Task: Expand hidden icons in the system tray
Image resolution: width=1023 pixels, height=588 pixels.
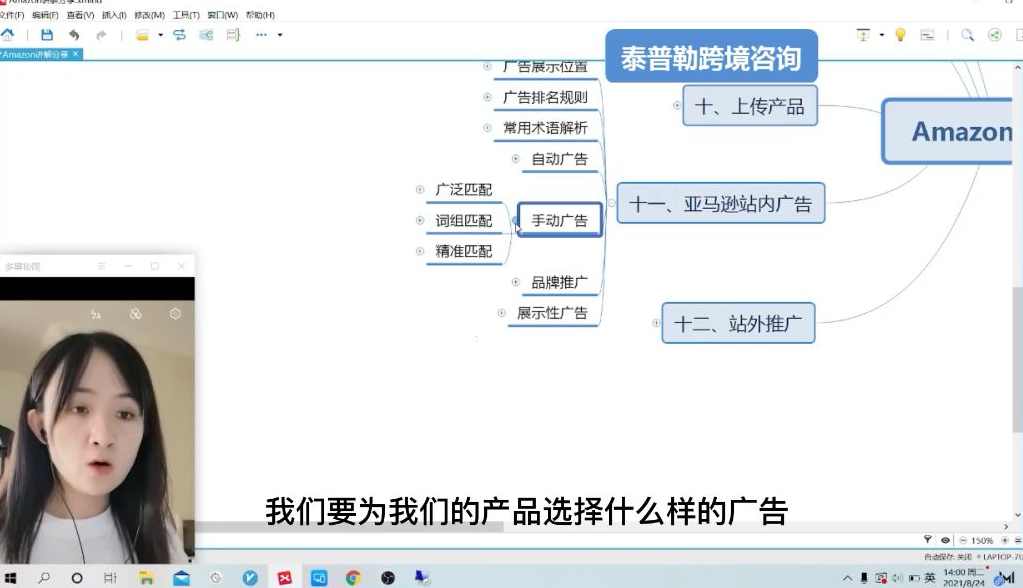Action: [847, 578]
